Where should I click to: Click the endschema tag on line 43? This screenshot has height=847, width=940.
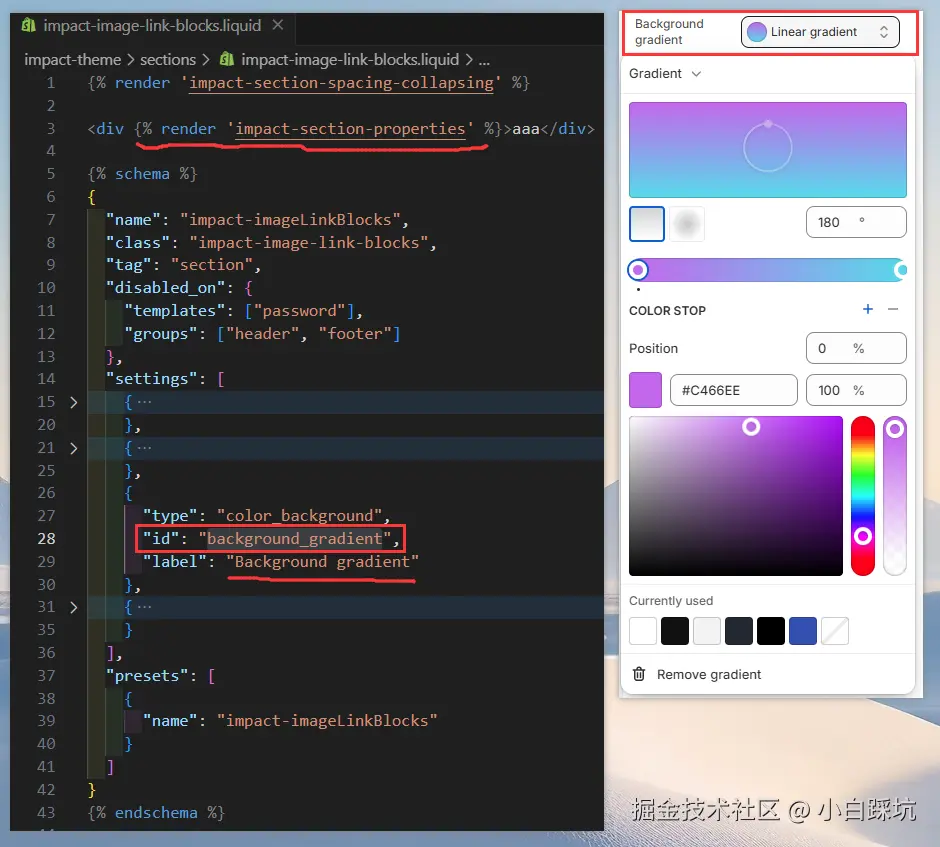(x=156, y=813)
